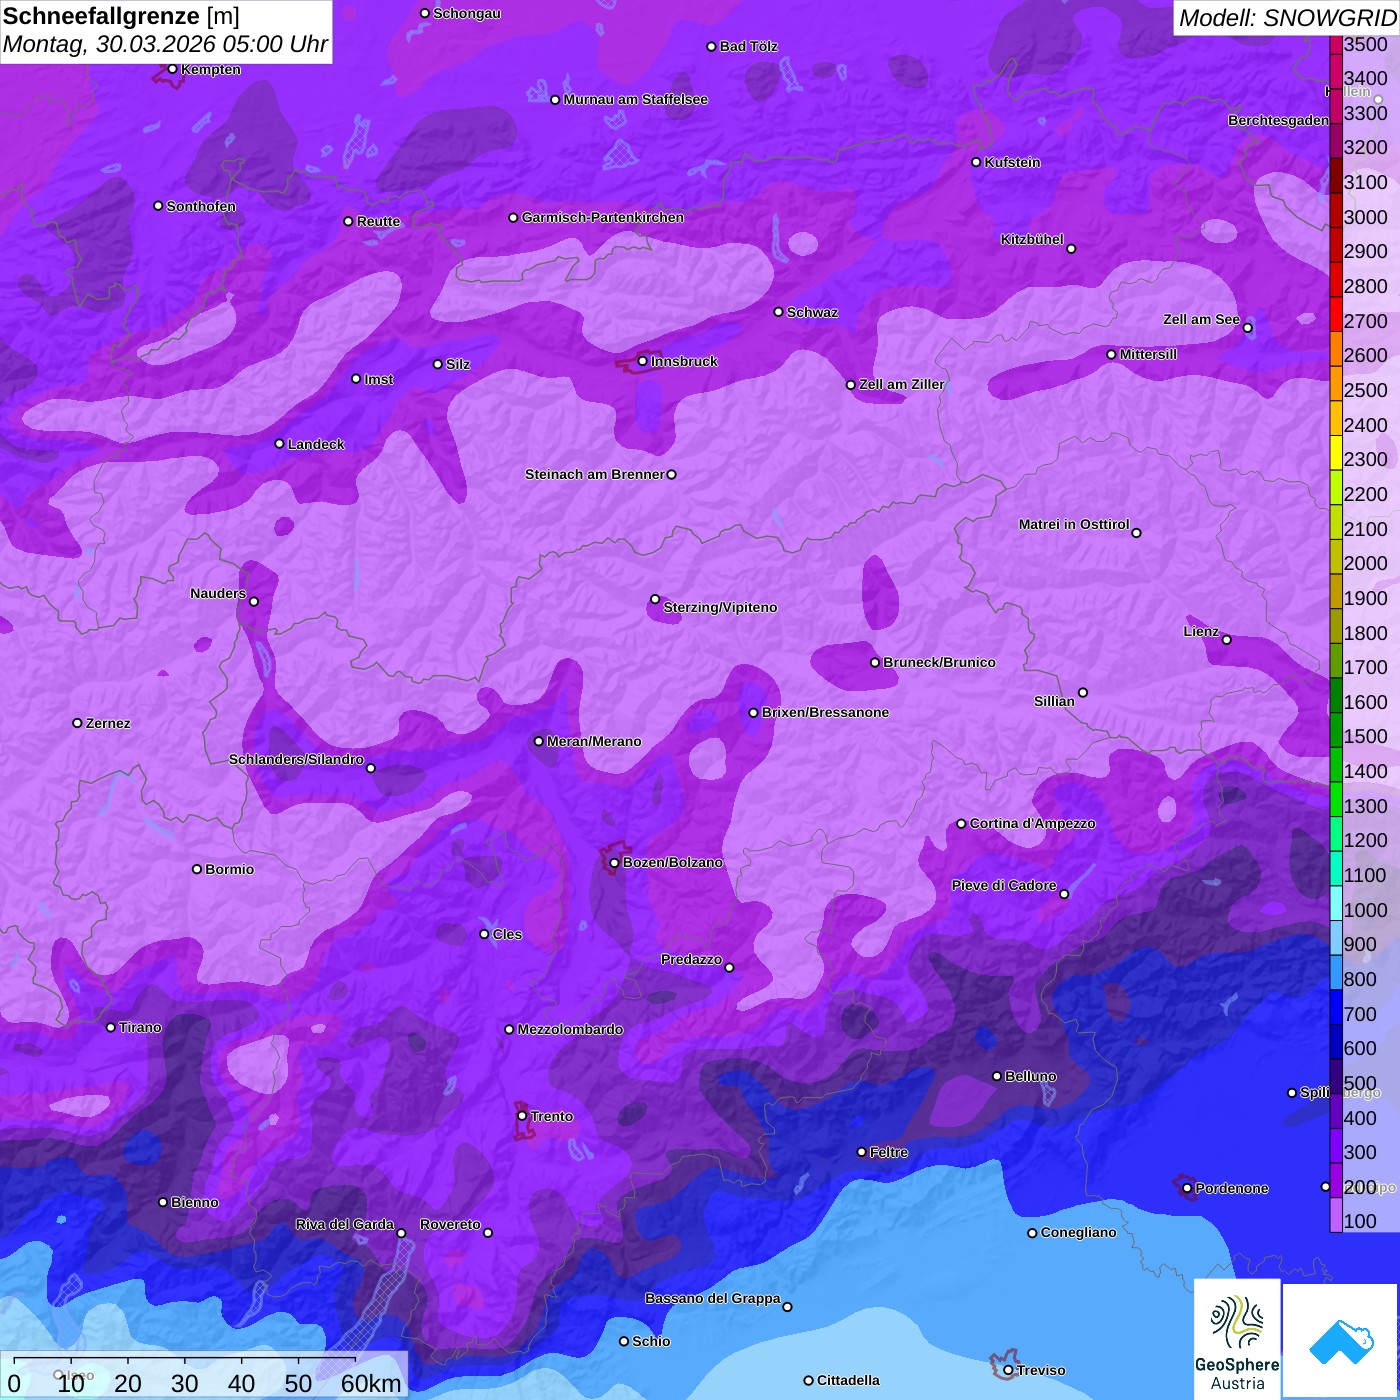Click the Cles label
This screenshot has height=1400, width=1400.
coord(507,934)
